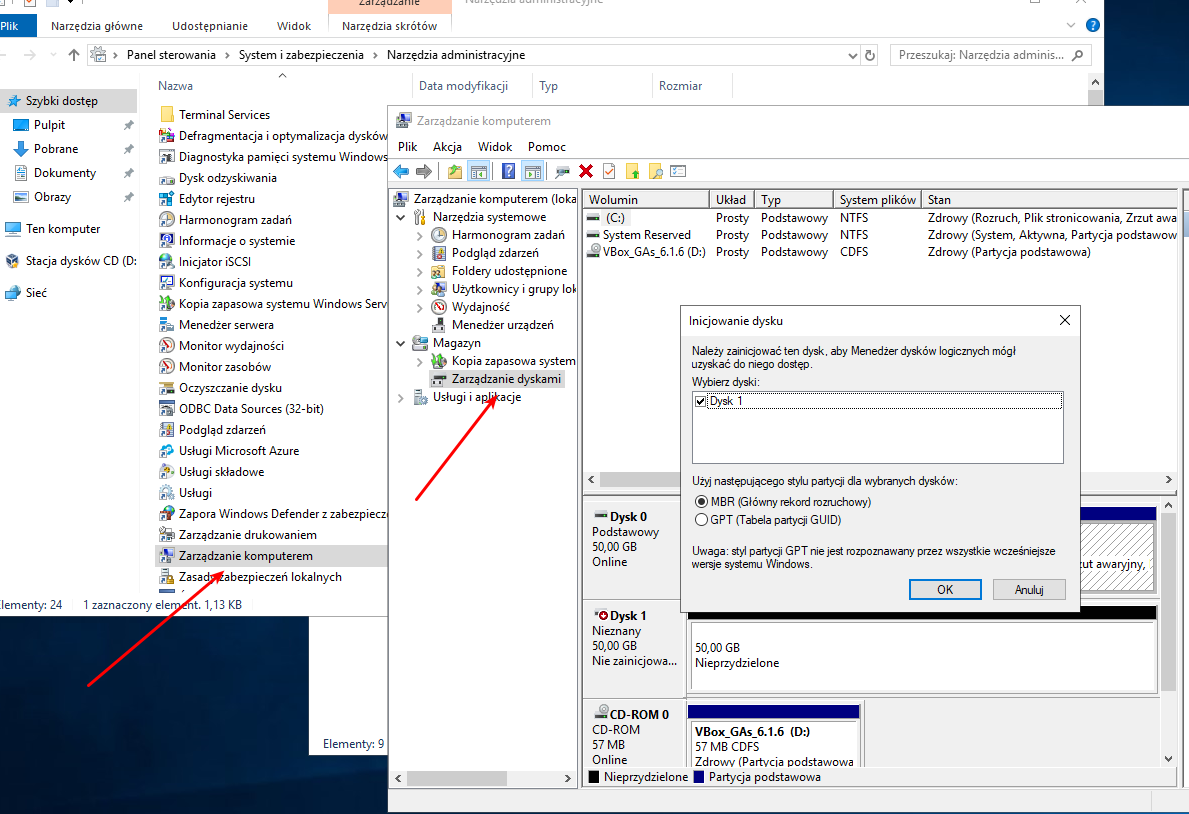Toggle the Show/Hide Action Pane toolbar icon
1189x814 pixels.
[533, 171]
